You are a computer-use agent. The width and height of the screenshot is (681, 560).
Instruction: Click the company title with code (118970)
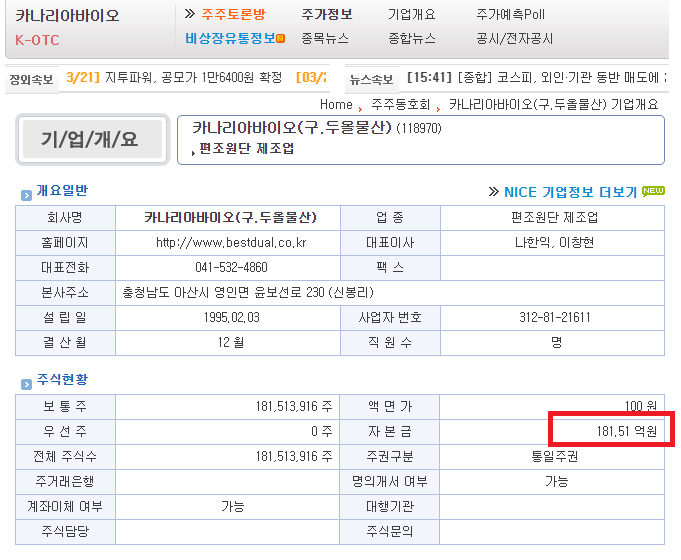click(x=316, y=128)
